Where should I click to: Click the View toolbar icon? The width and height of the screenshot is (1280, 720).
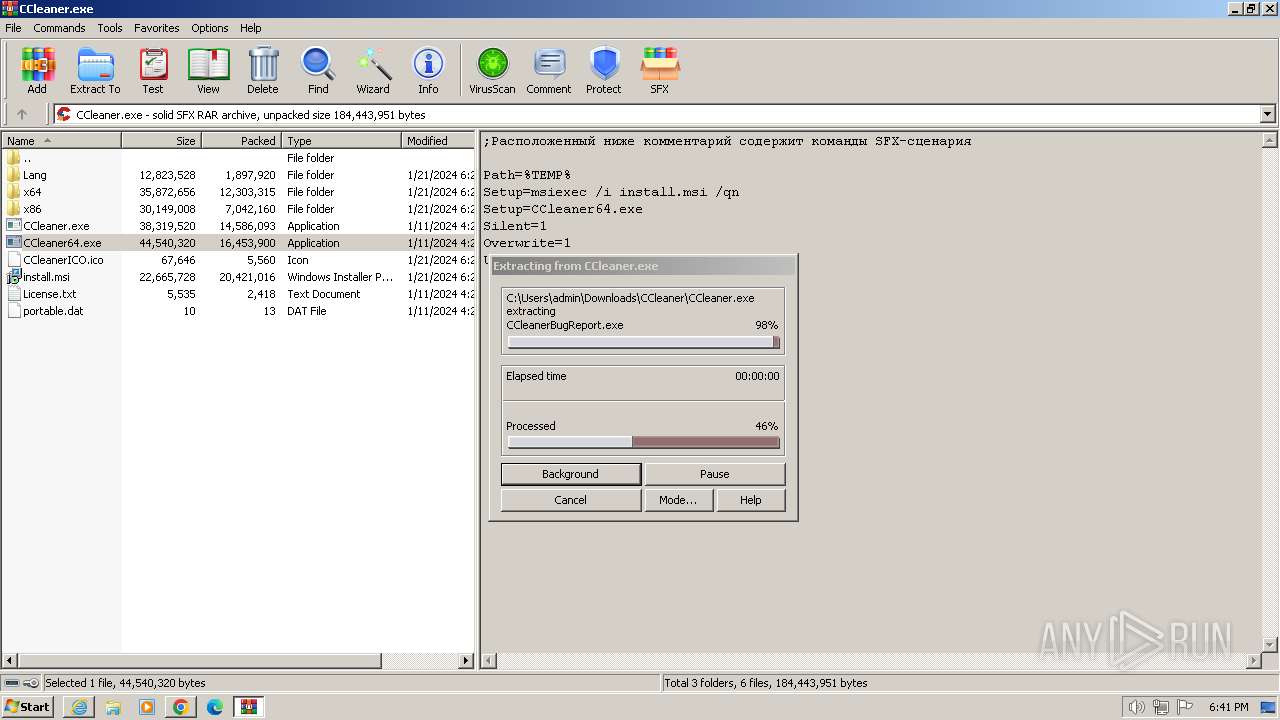click(x=208, y=71)
